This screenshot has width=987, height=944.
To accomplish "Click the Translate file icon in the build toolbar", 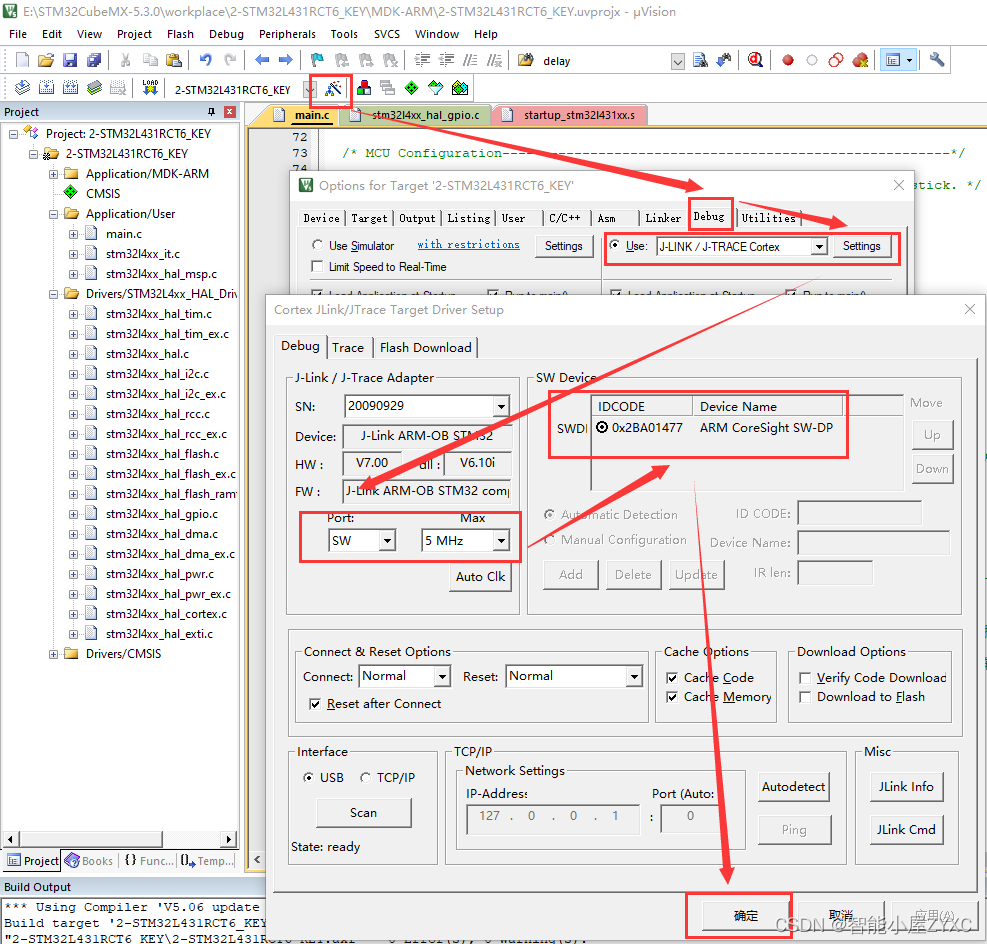I will pos(22,88).
